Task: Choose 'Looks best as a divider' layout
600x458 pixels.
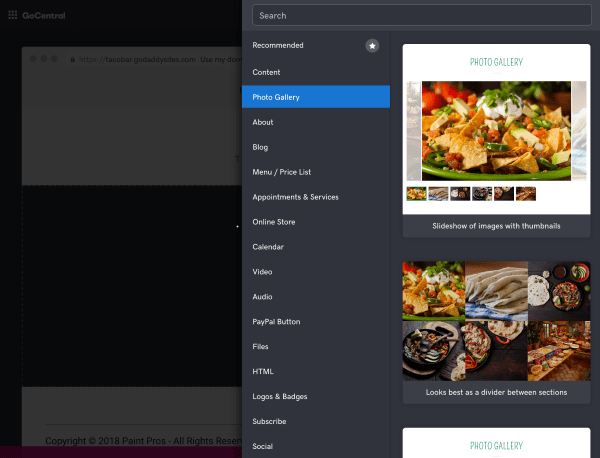Action: tap(496, 332)
